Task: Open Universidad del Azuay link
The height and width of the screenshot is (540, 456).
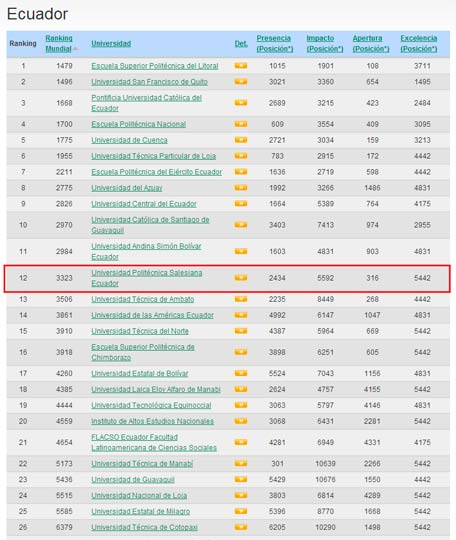Action: 127,188
